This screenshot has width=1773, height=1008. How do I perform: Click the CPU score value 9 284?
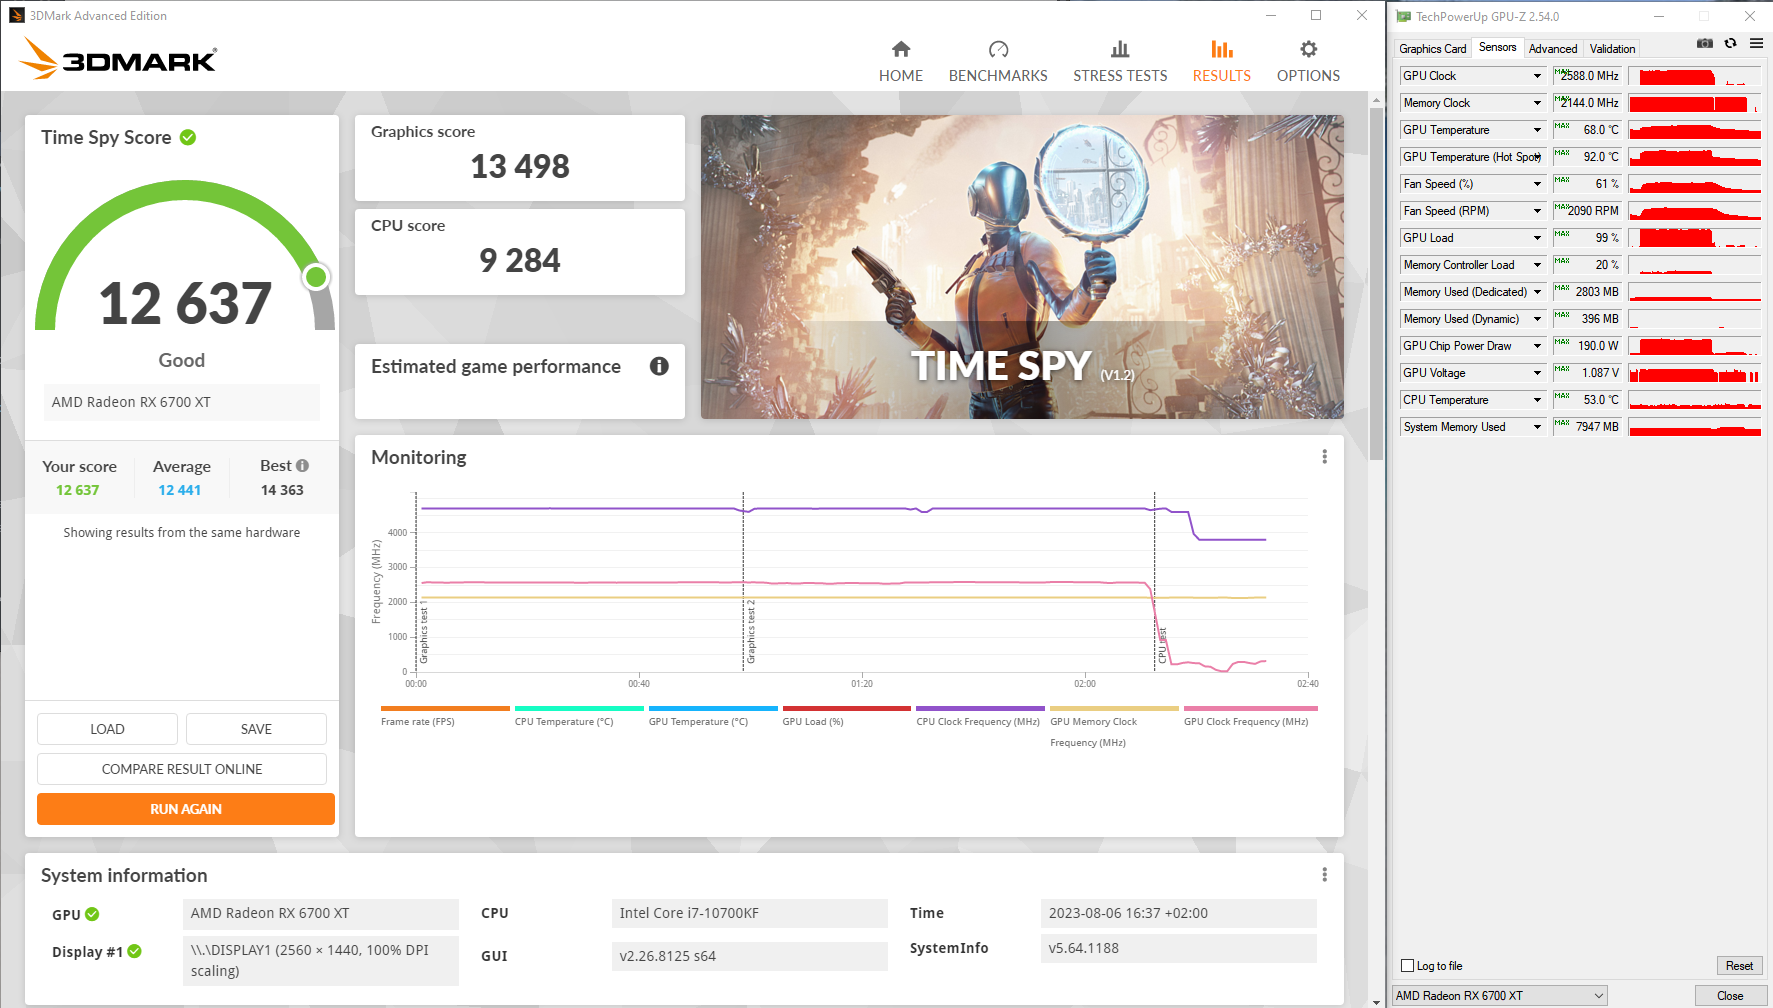(520, 260)
